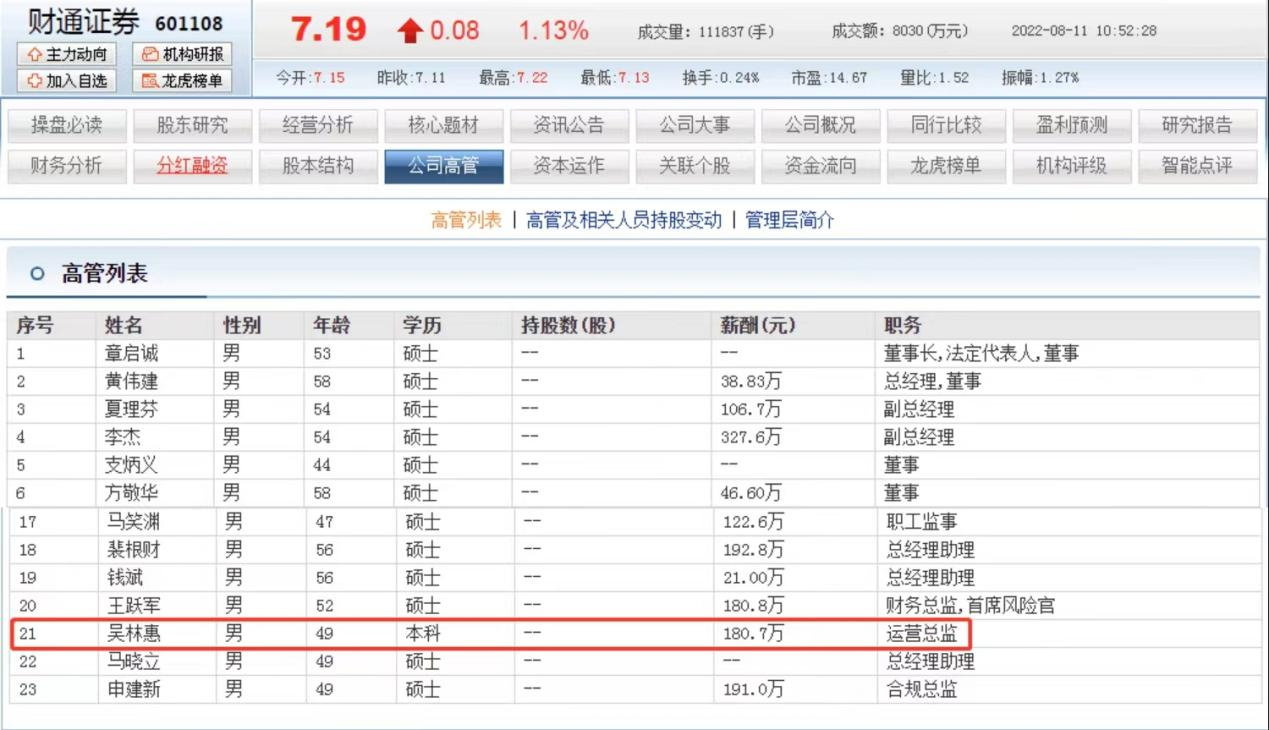Click 加入自选 button
This screenshot has width=1269, height=730.
click(x=68, y=81)
